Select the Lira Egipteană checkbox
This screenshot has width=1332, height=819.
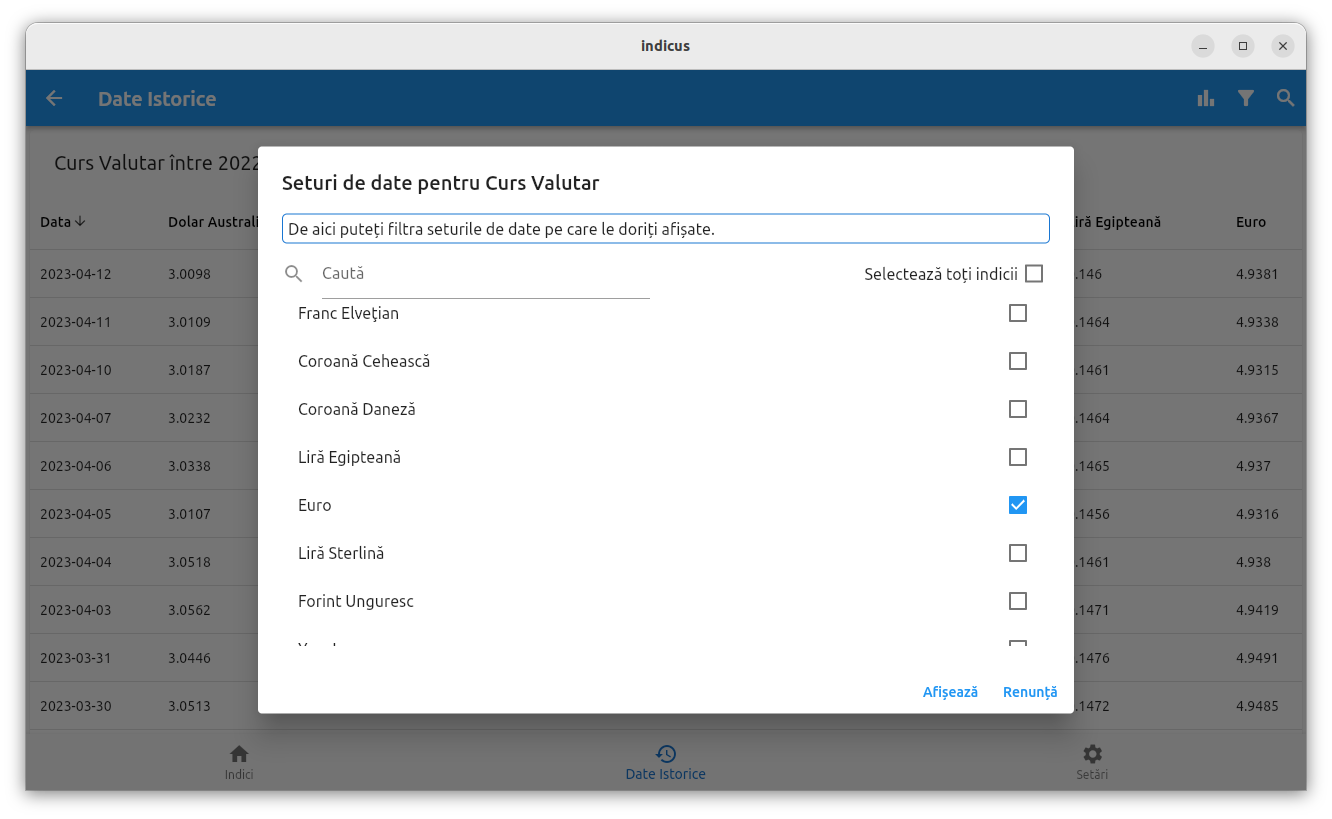(x=1018, y=457)
